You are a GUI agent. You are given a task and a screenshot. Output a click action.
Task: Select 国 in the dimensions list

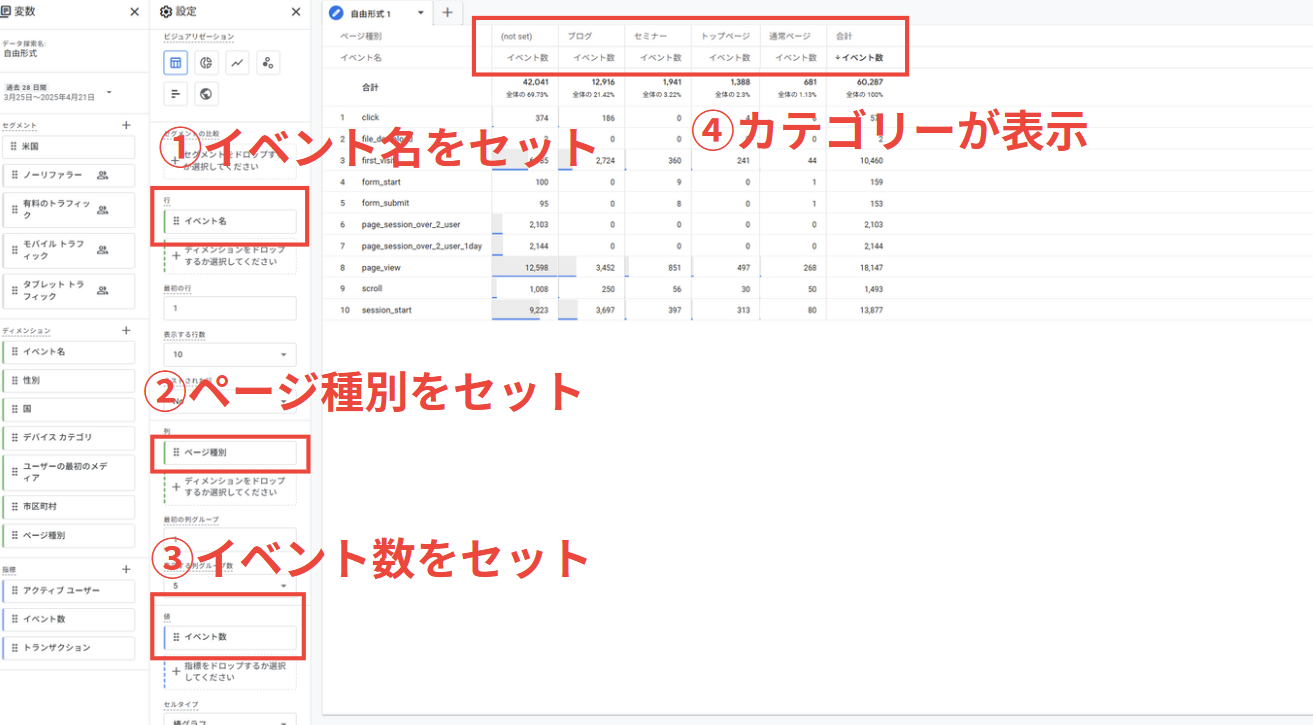pyautogui.click(x=68, y=409)
